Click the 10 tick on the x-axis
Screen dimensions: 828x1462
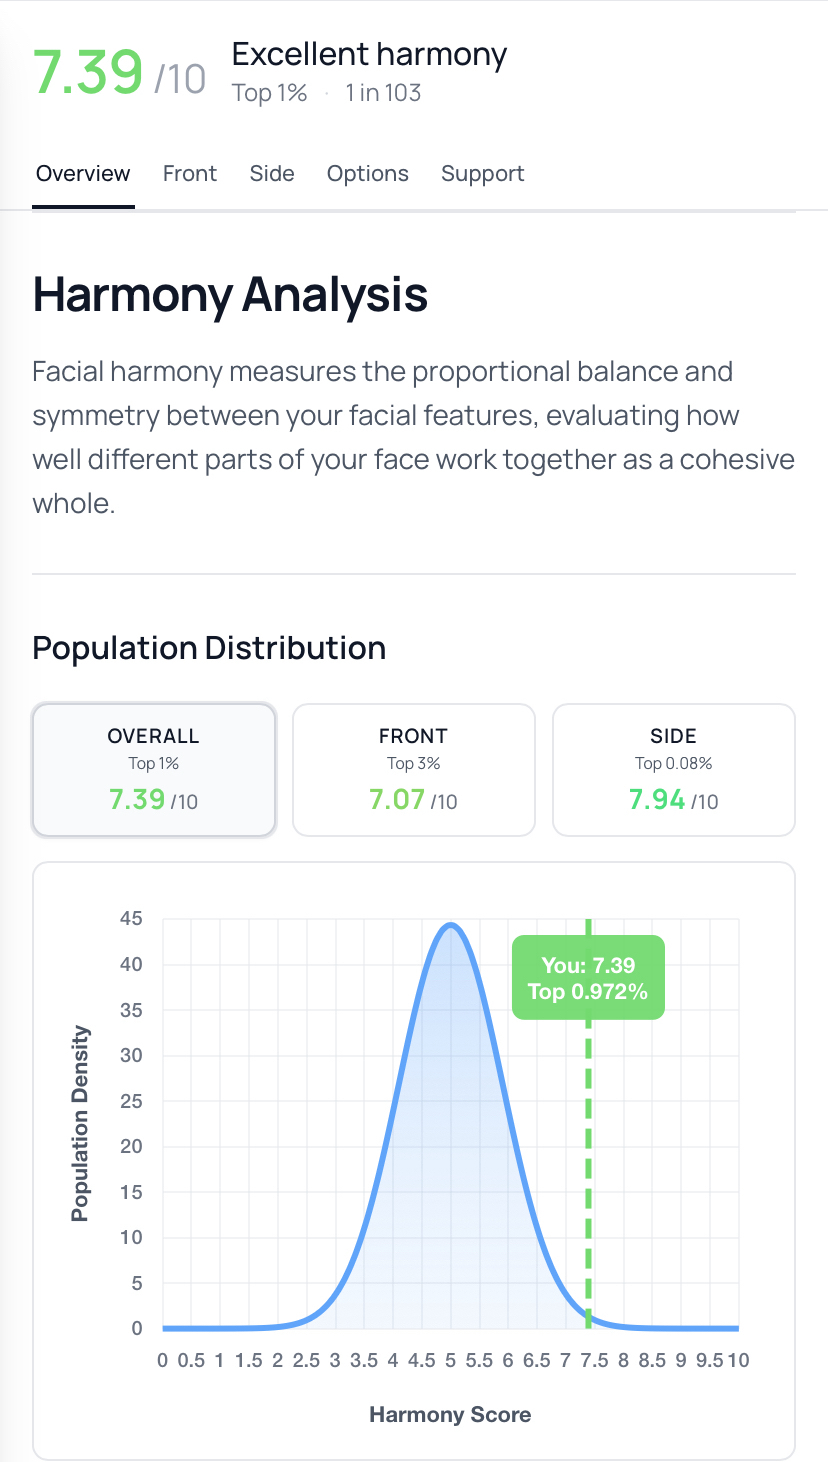click(738, 1360)
